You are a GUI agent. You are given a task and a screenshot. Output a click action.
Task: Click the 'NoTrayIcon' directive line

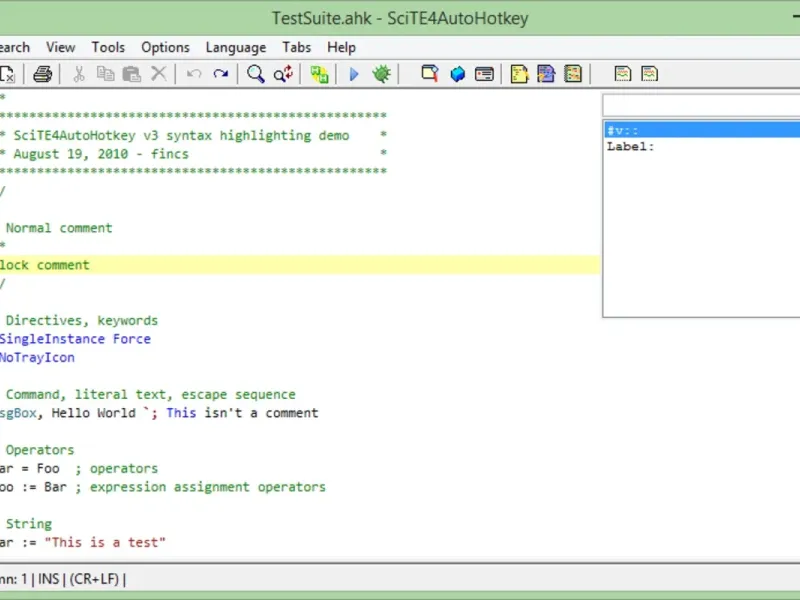point(37,358)
